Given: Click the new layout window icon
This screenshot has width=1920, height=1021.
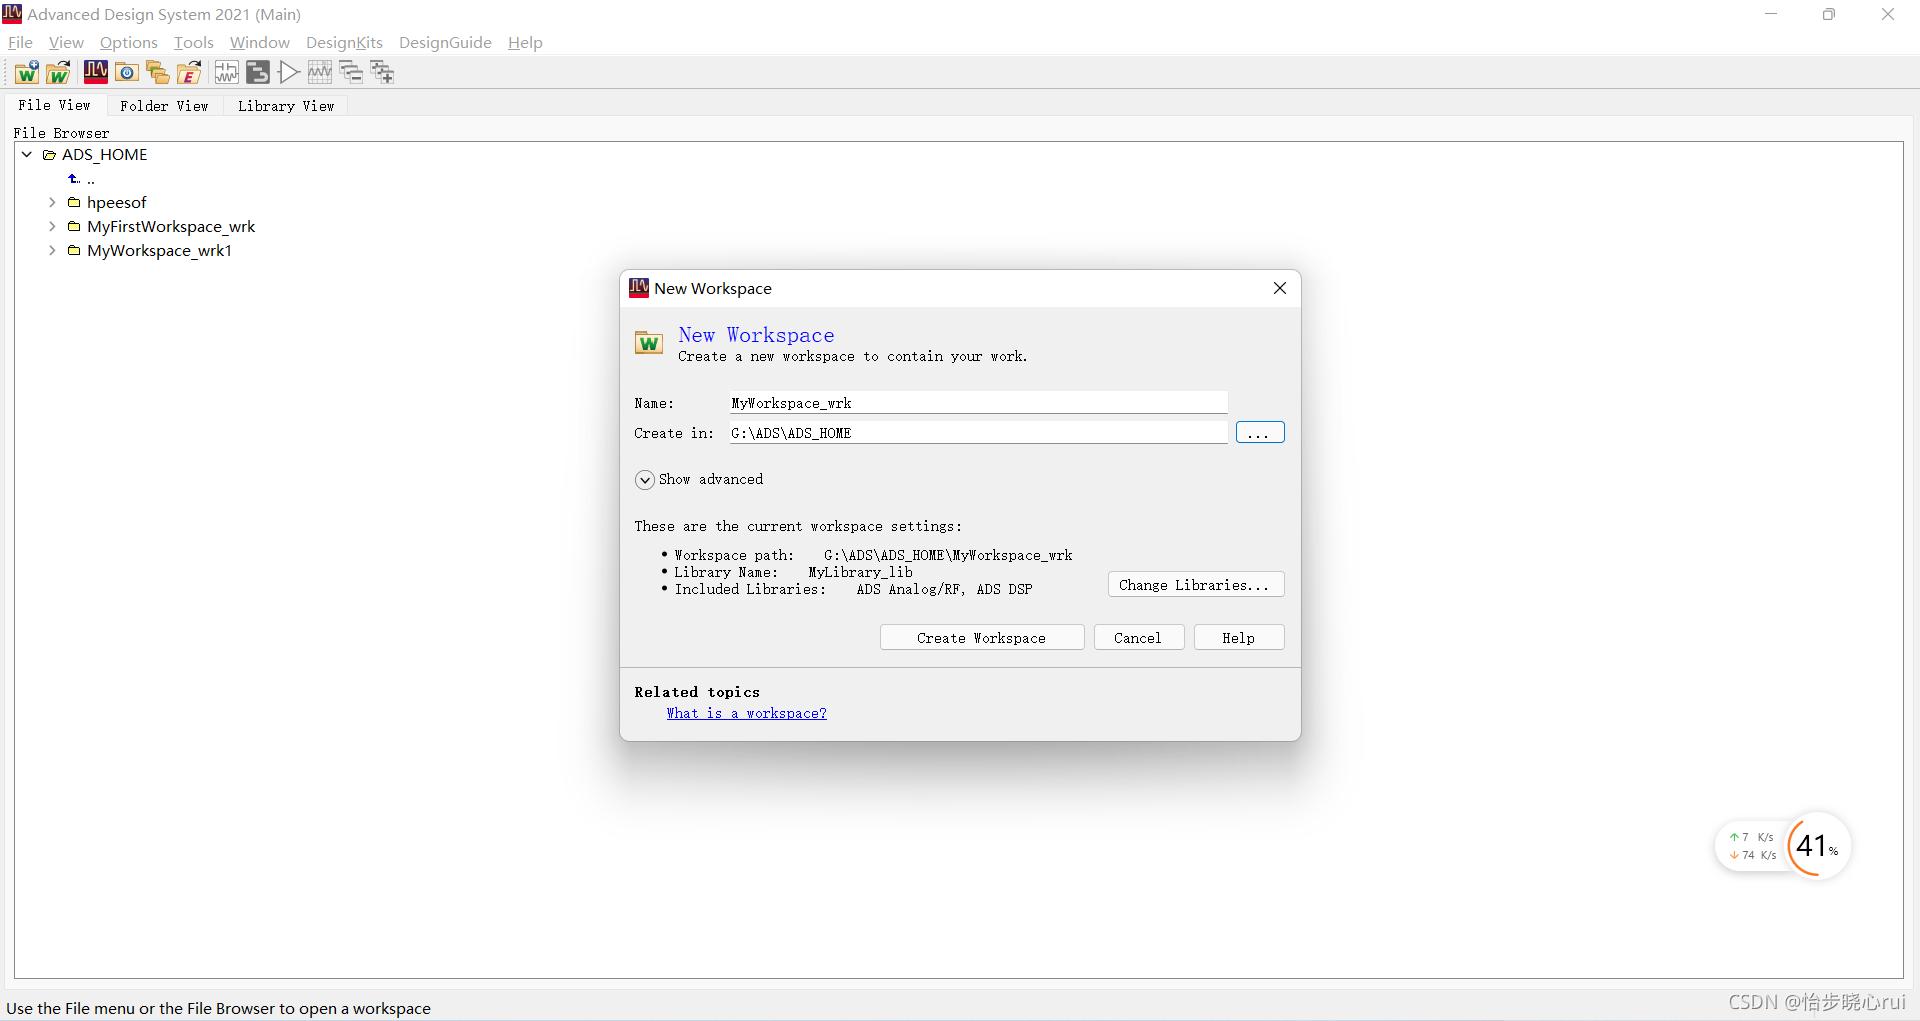Looking at the screenshot, I should [x=258, y=72].
